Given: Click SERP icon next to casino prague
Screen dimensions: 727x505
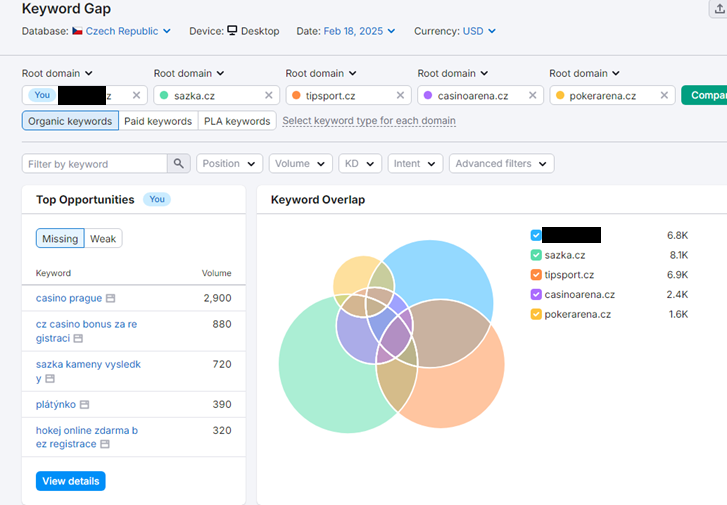Looking at the screenshot, I should point(110,298).
